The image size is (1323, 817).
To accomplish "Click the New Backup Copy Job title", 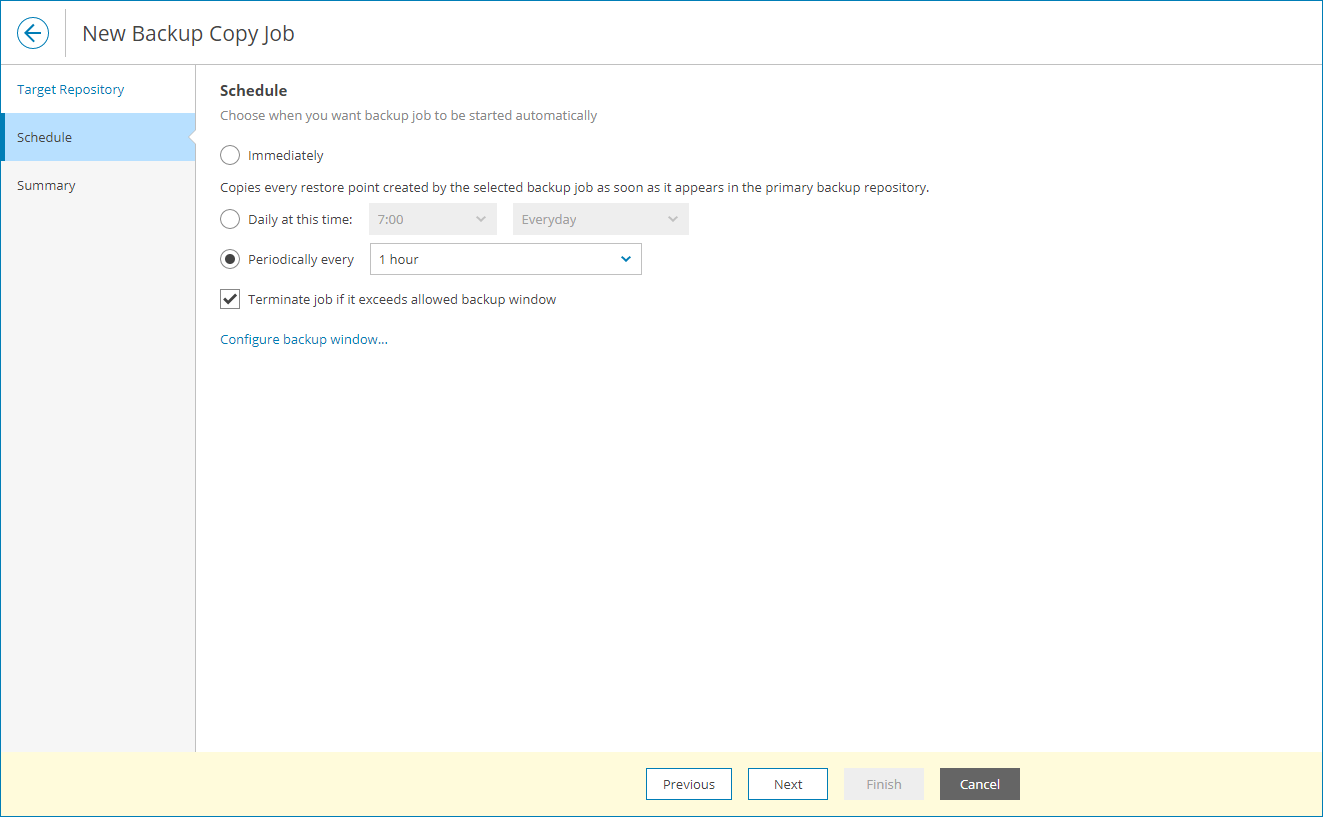I will [x=188, y=33].
